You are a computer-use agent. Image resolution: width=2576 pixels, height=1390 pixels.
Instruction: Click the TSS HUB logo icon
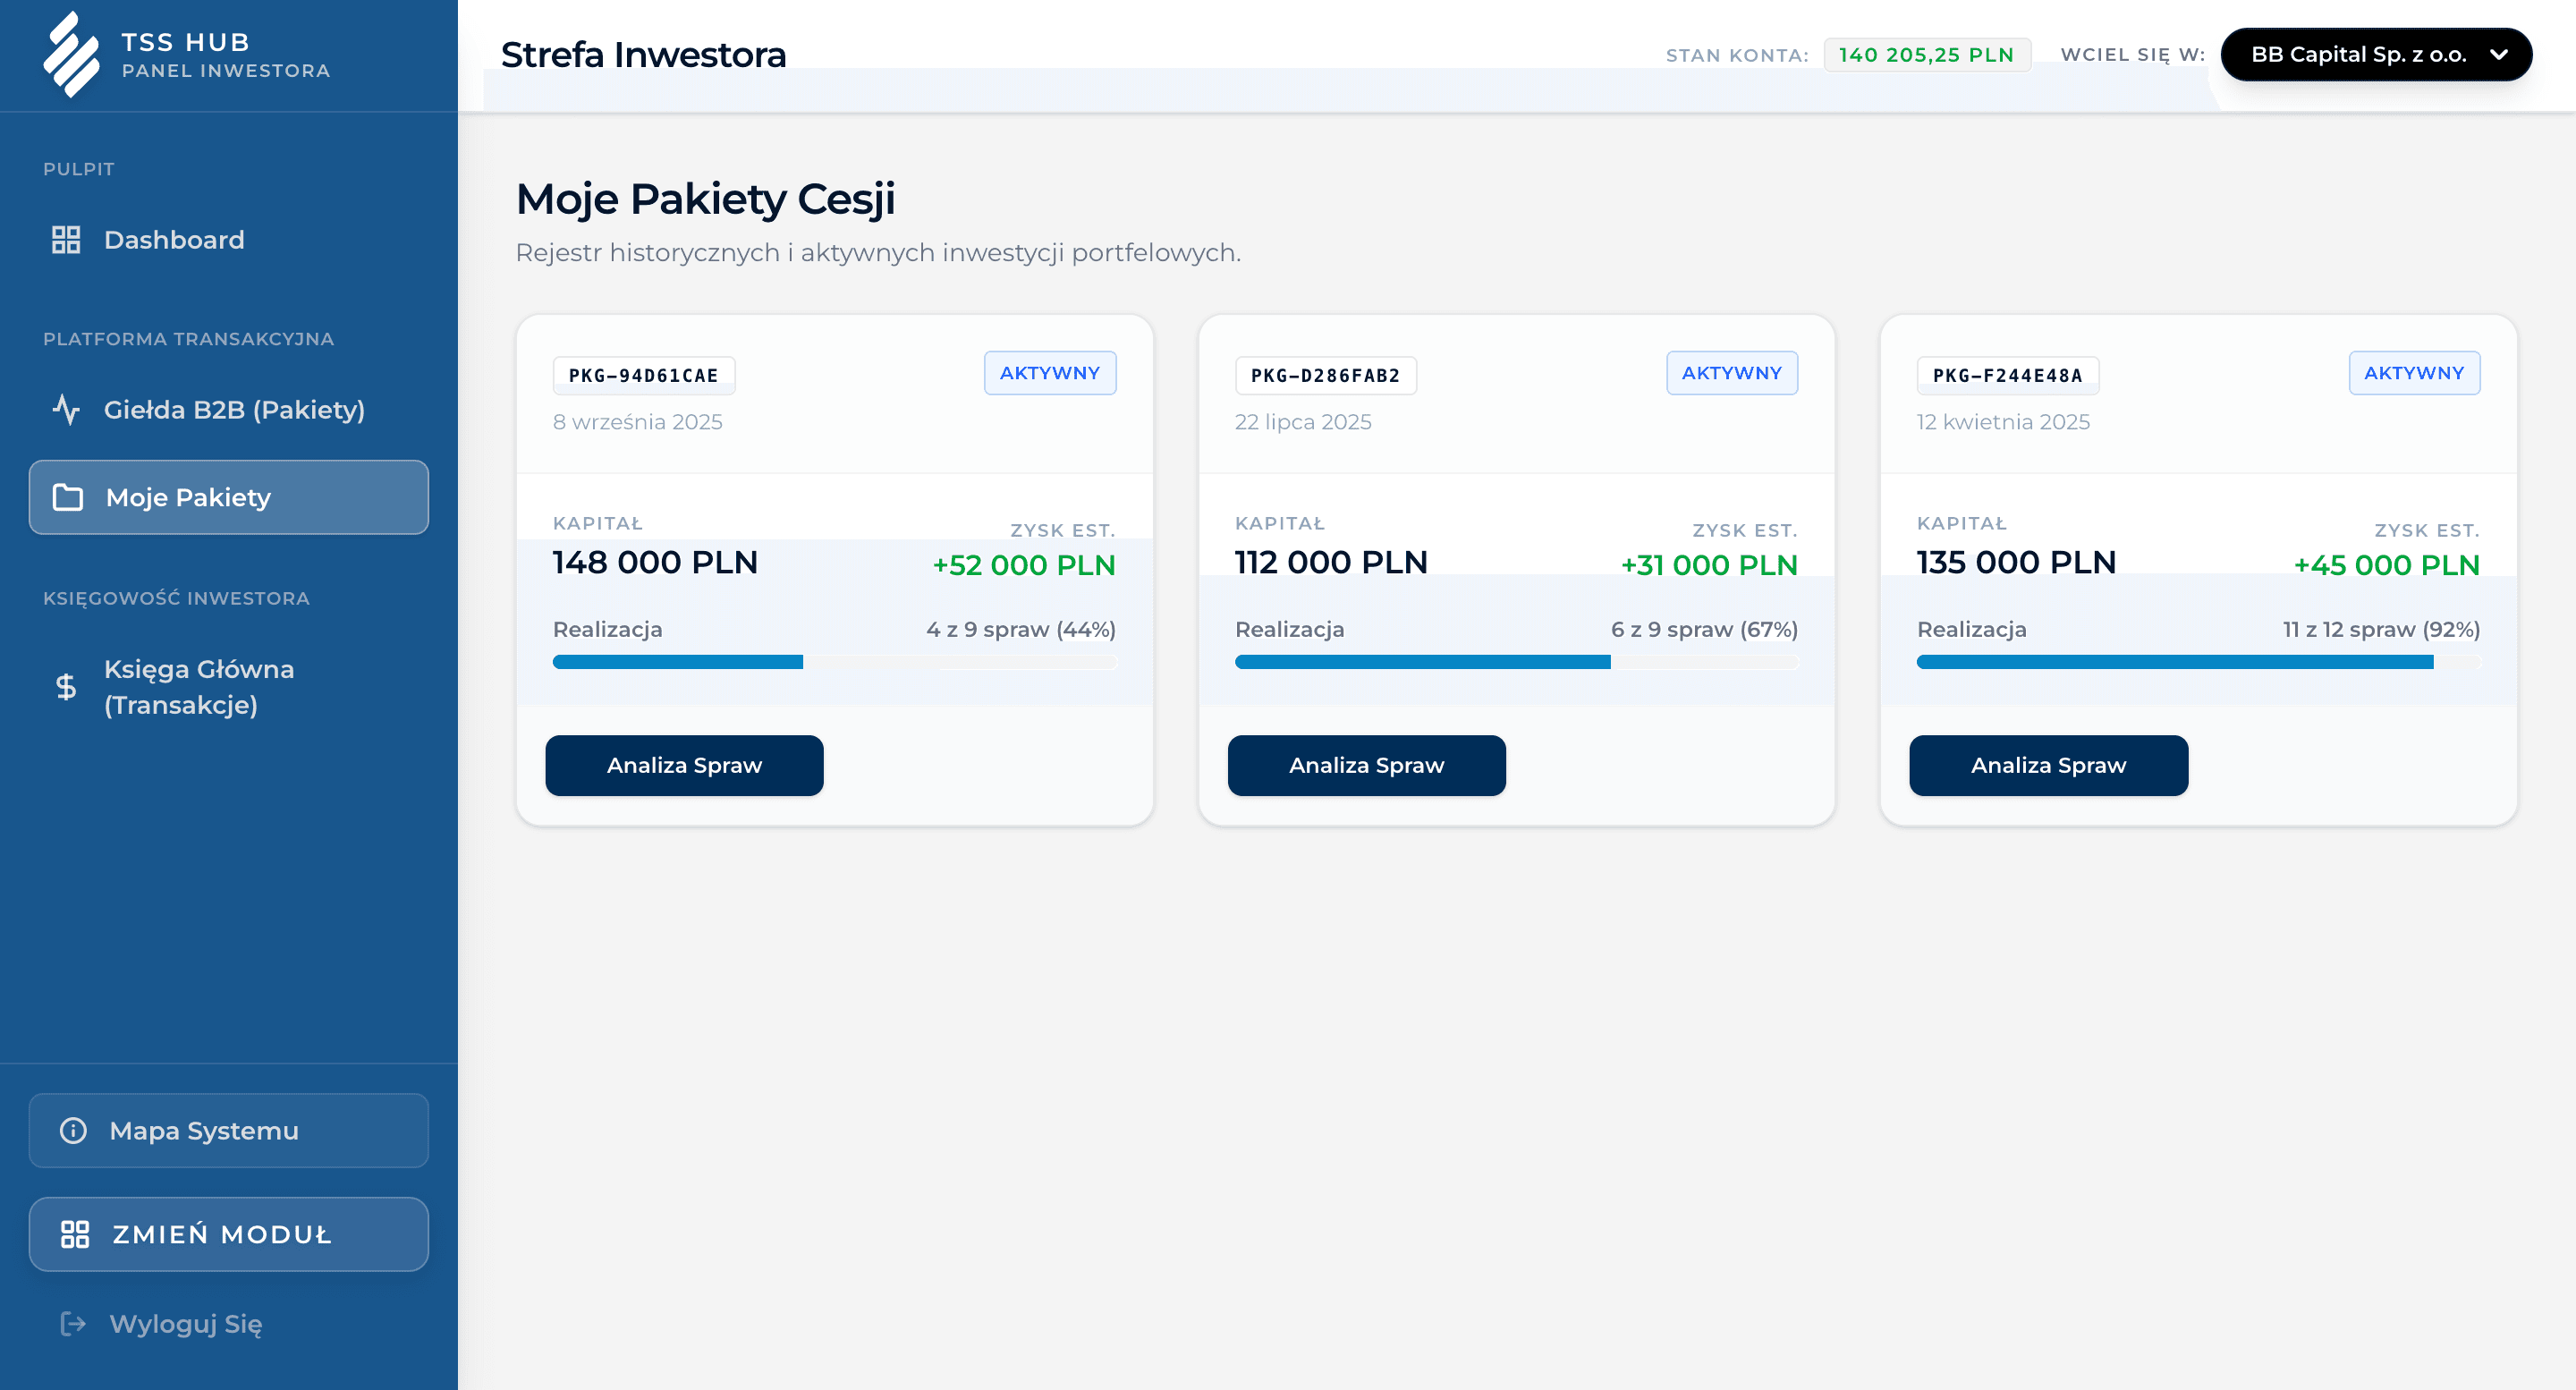tap(71, 55)
